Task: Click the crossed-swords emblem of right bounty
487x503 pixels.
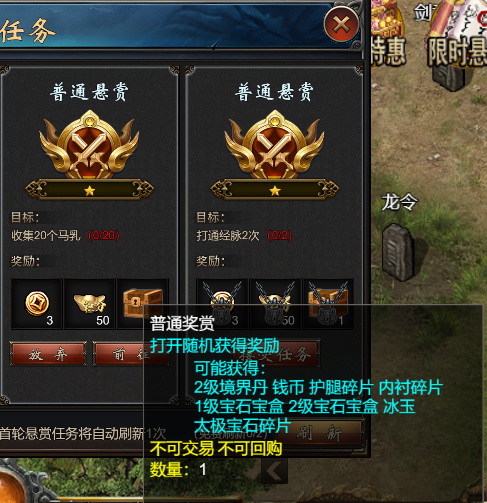Action: coord(274,145)
